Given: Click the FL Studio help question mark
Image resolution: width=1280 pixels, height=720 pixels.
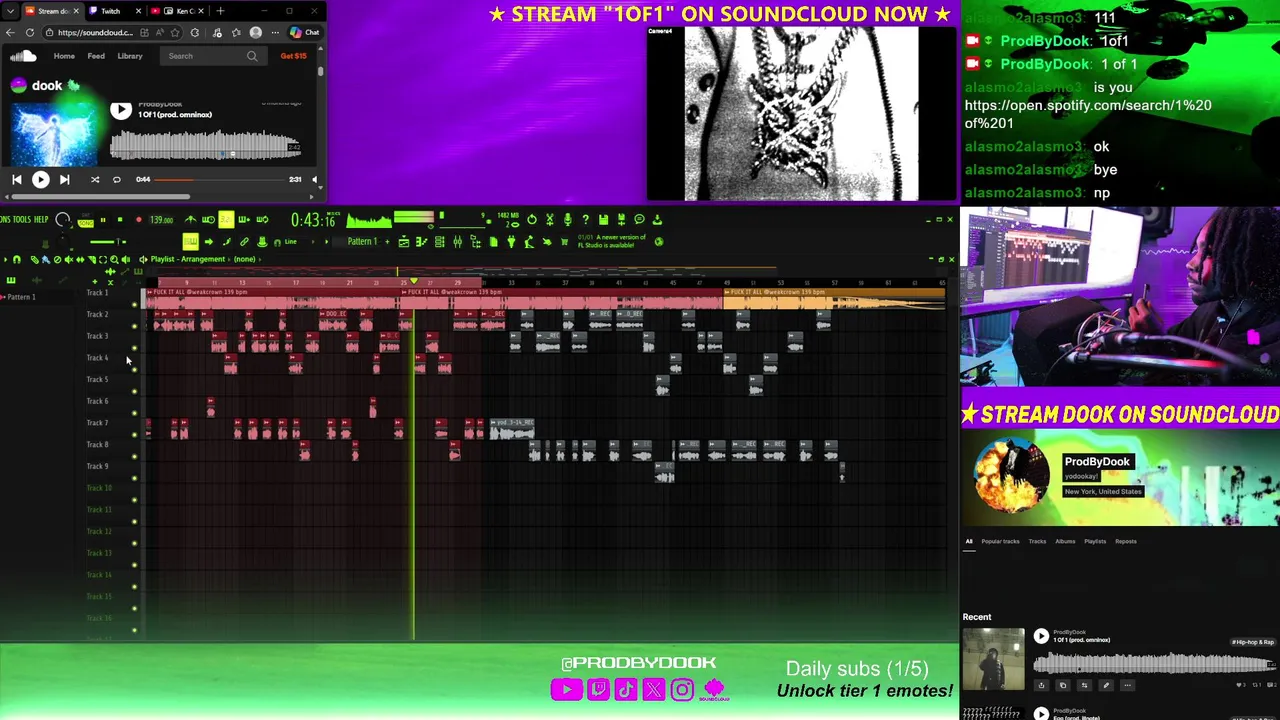Looking at the screenshot, I should [x=585, y=220].
